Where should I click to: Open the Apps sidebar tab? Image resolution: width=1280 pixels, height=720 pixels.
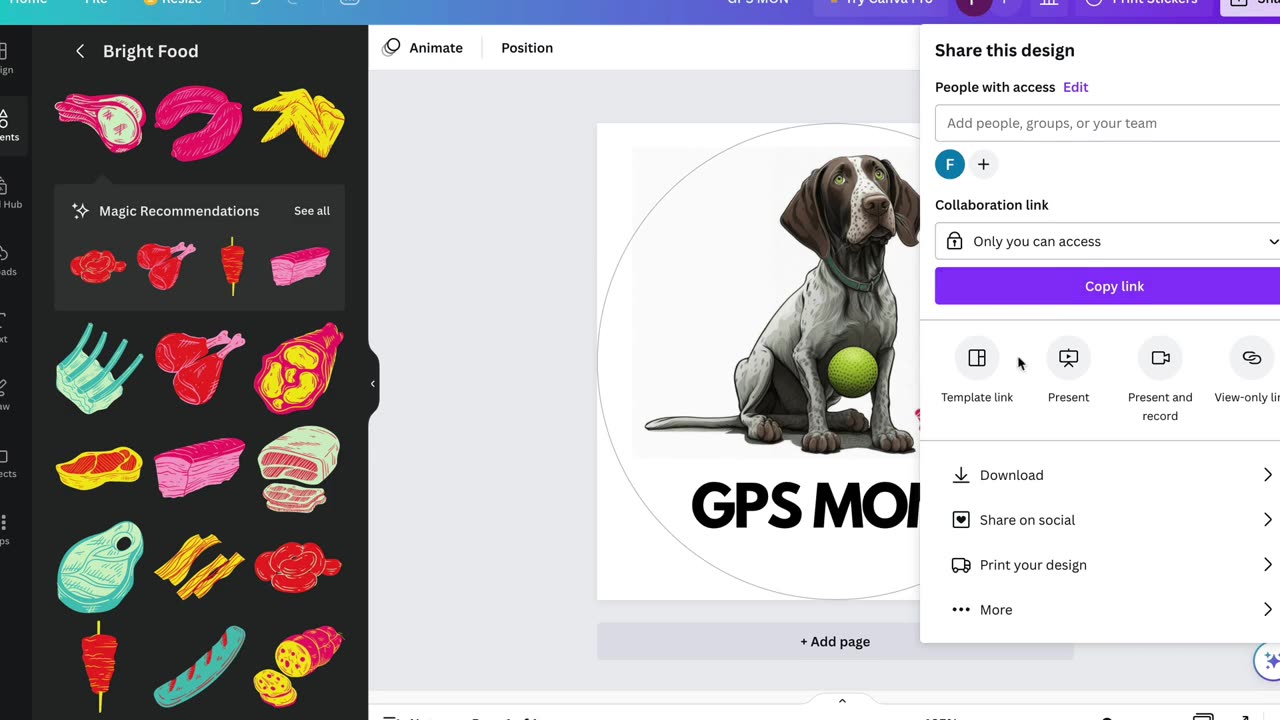[4, 530]
